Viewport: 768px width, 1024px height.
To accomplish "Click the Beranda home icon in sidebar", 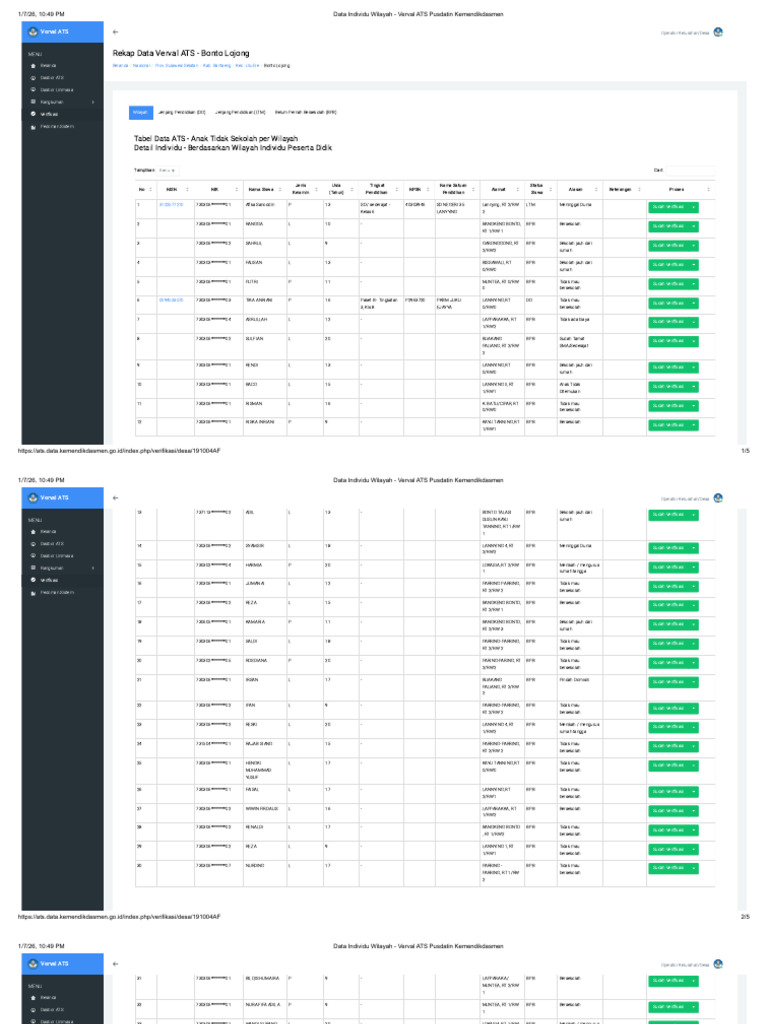I will click(x=33, y=66).
